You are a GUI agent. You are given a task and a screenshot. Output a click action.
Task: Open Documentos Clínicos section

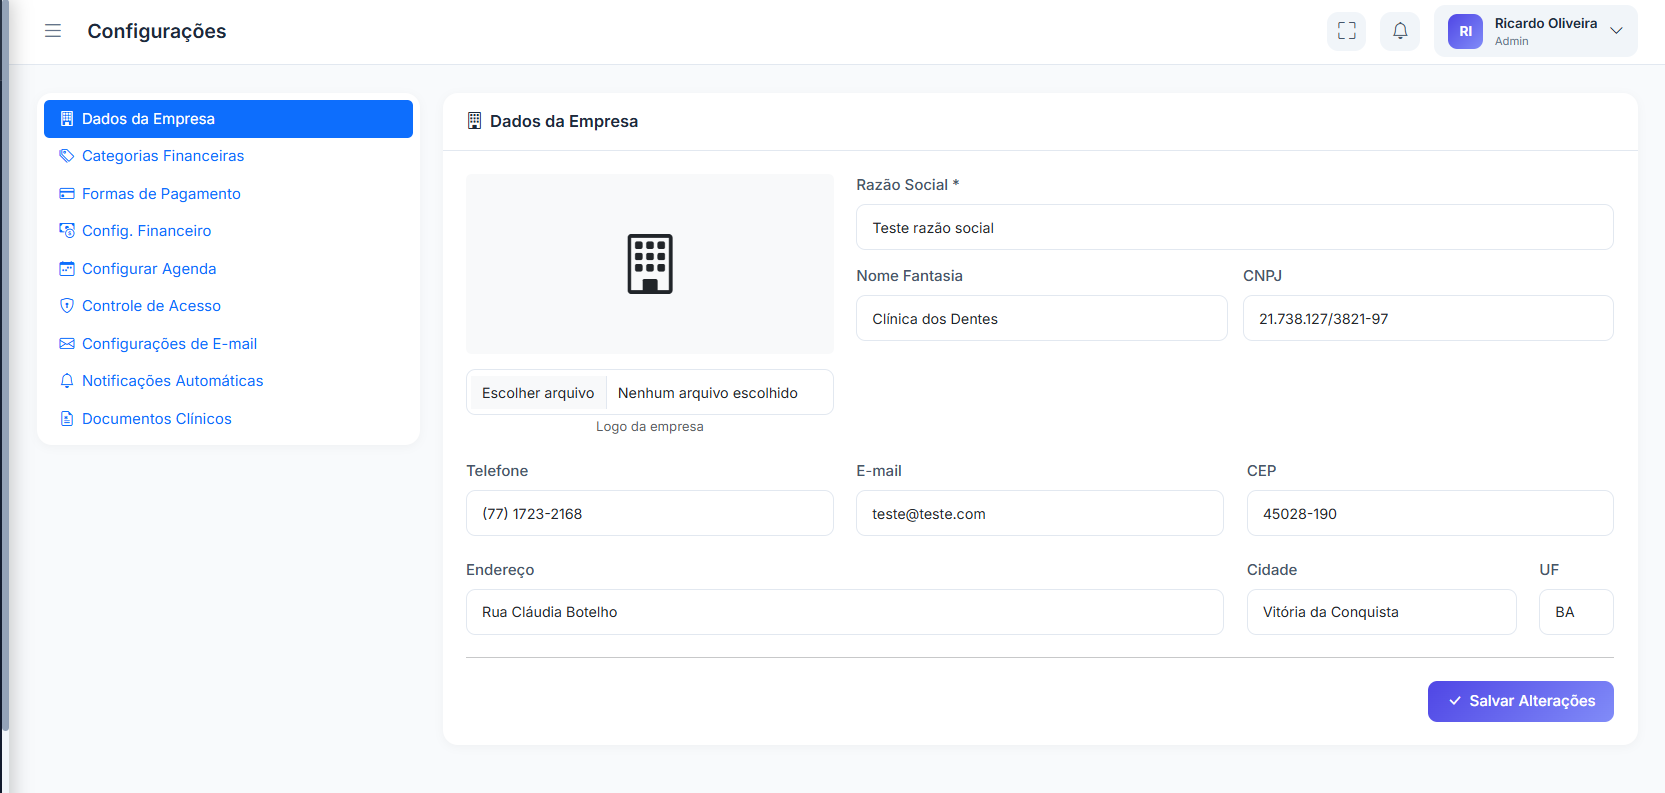coord(156,419)
